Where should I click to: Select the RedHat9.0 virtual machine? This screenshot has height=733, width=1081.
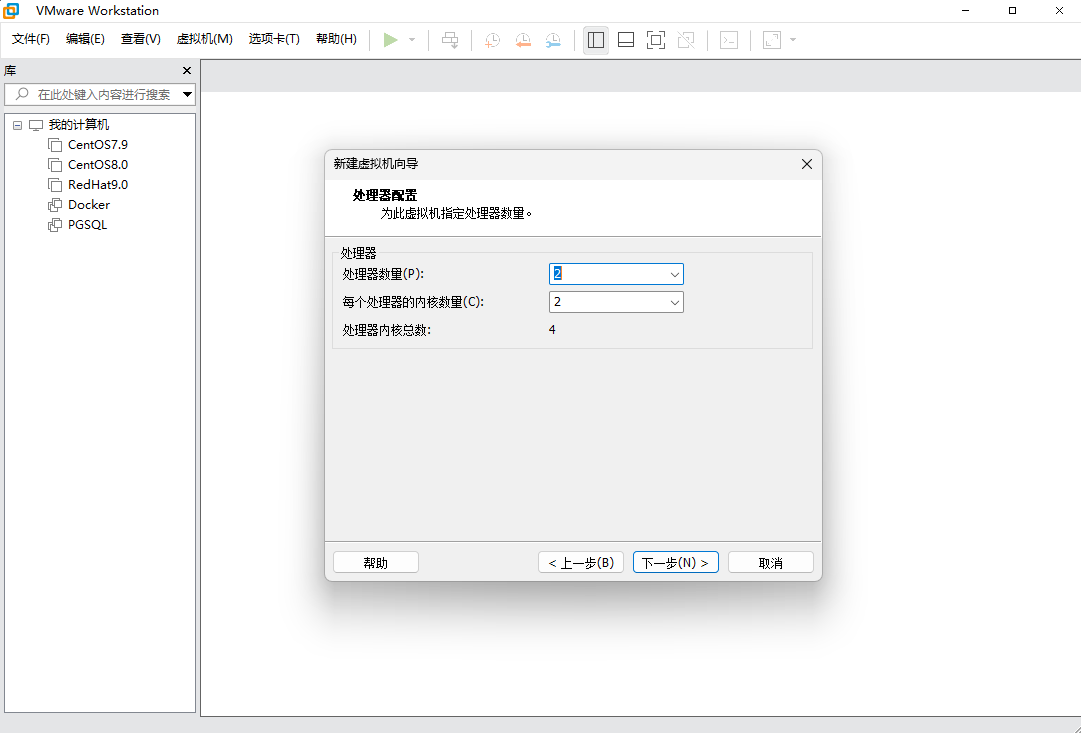click(x=98, y=185)
